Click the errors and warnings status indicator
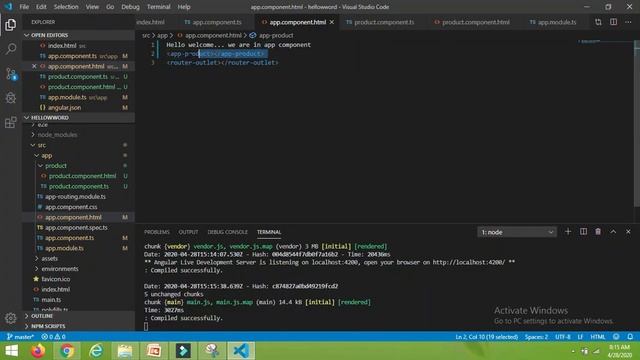 pyautogui.click(x=53, y=337)
